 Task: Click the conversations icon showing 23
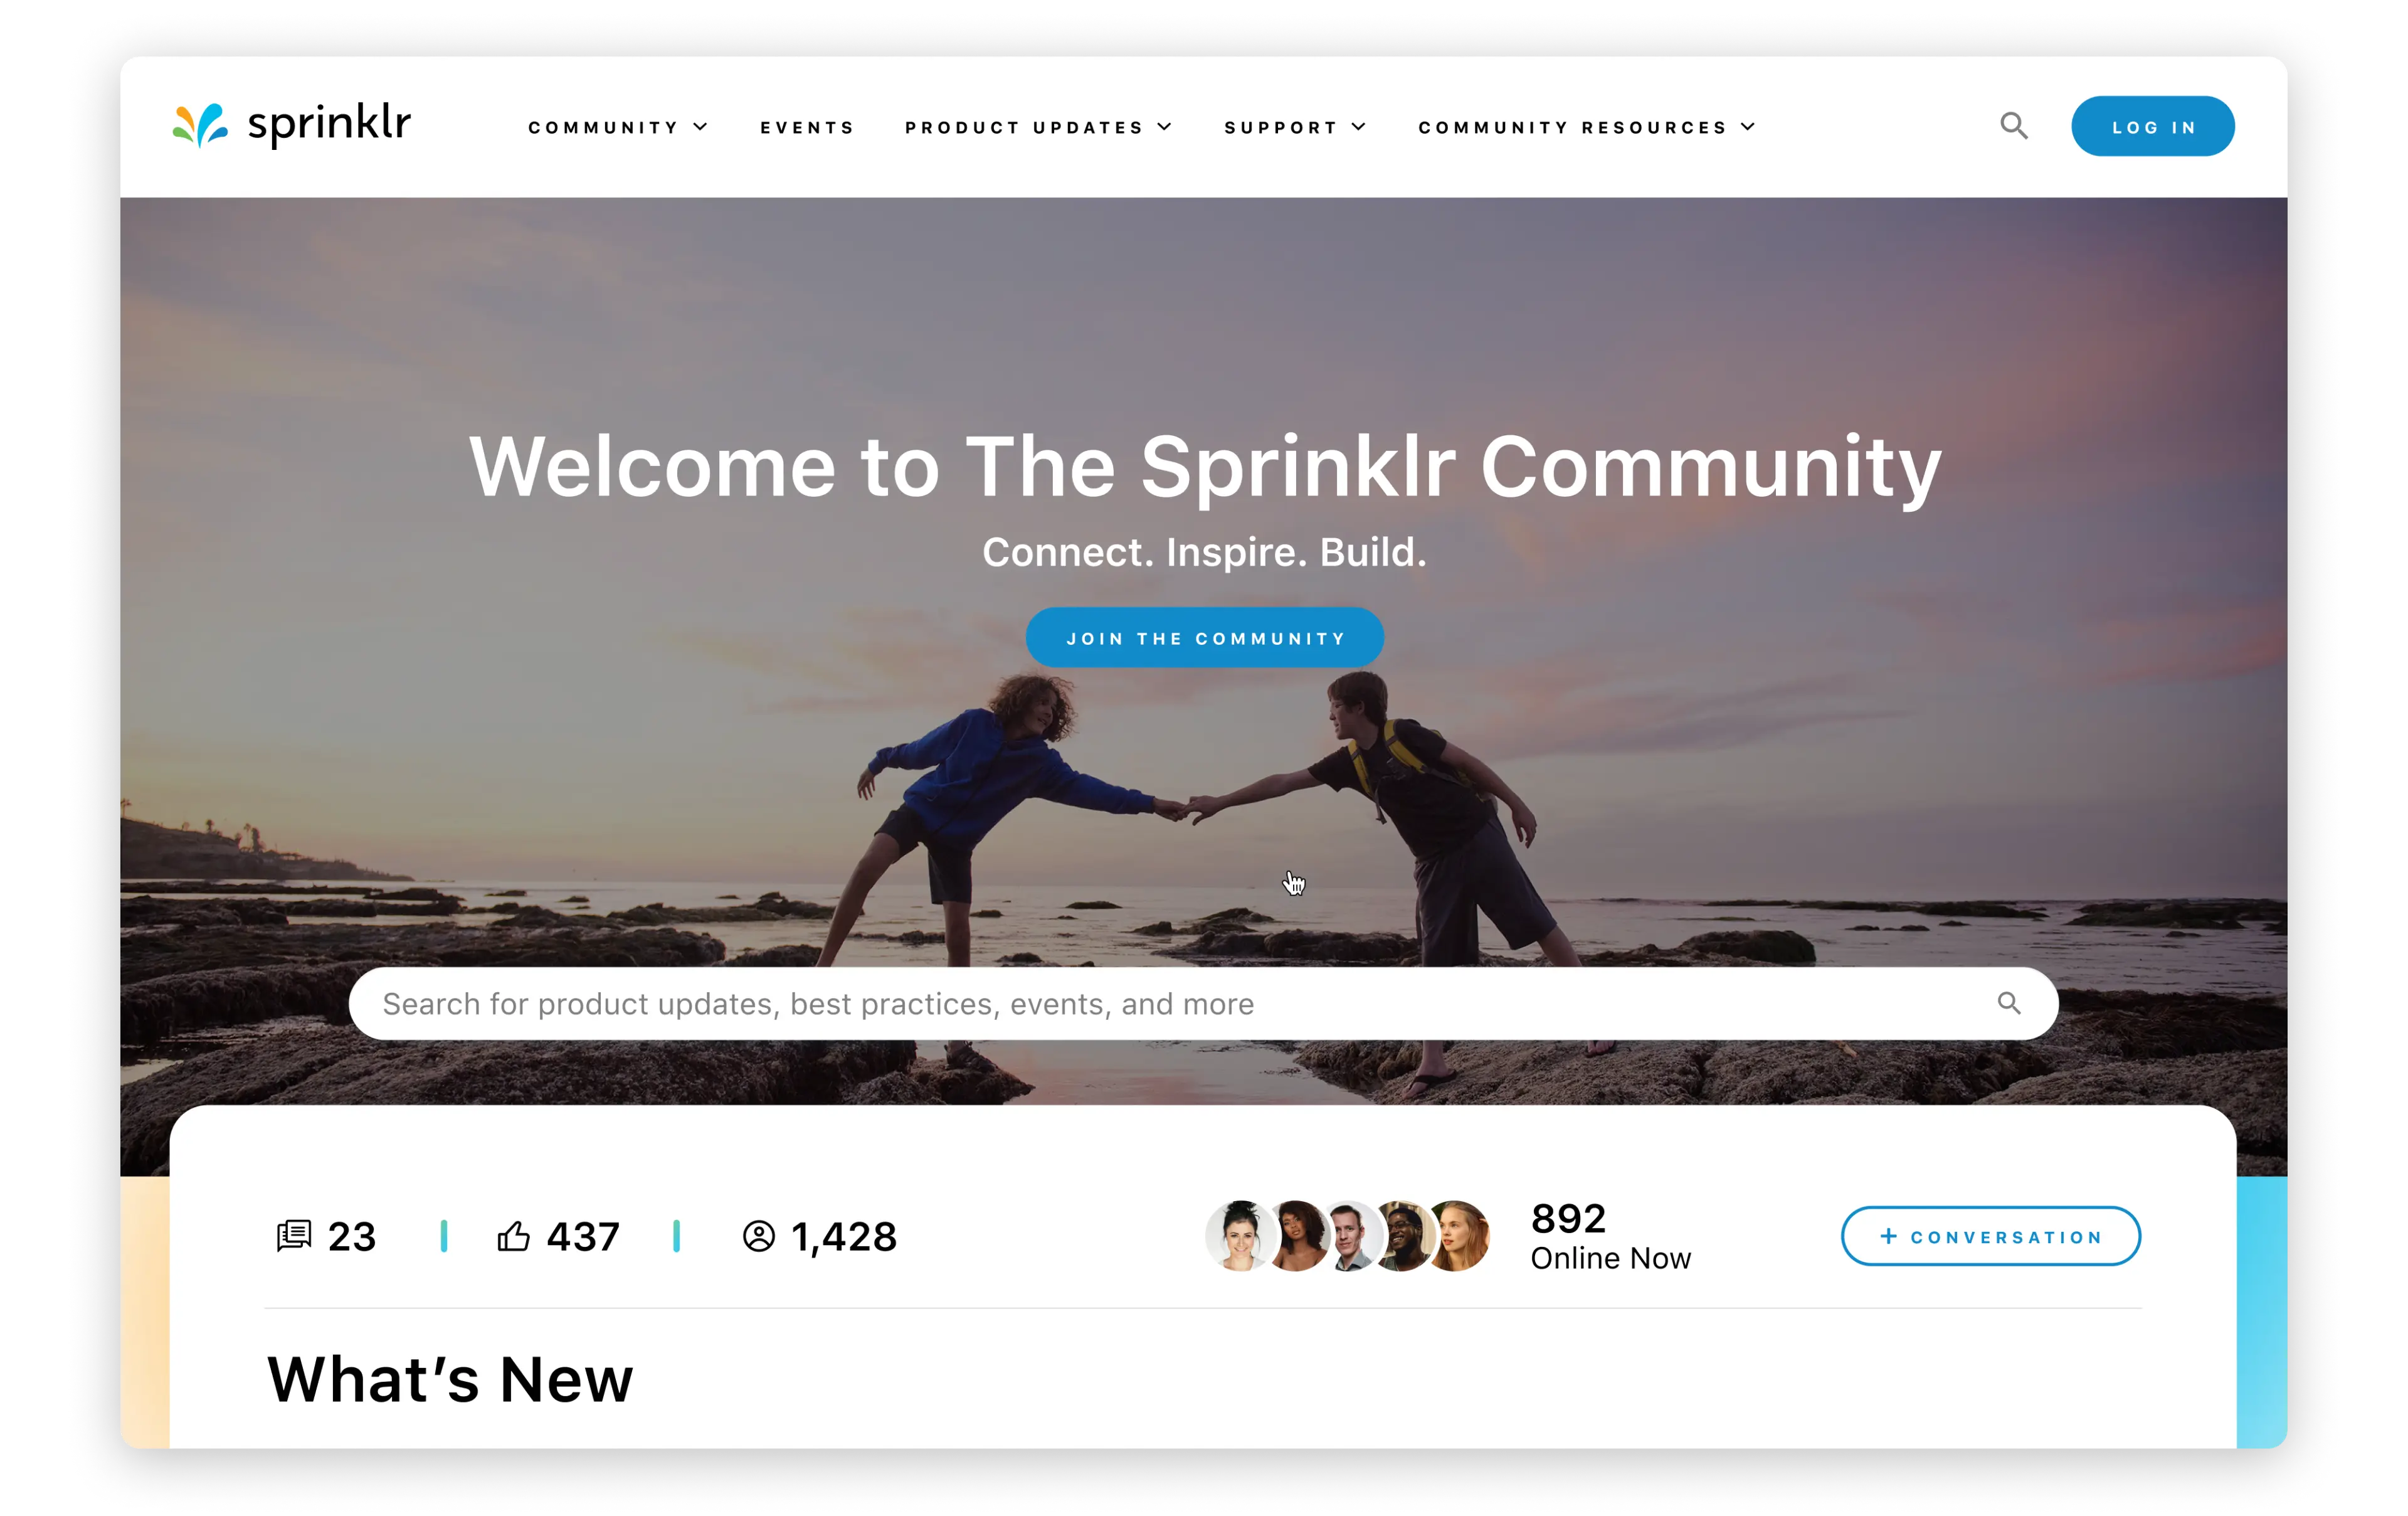[293, 1236]
